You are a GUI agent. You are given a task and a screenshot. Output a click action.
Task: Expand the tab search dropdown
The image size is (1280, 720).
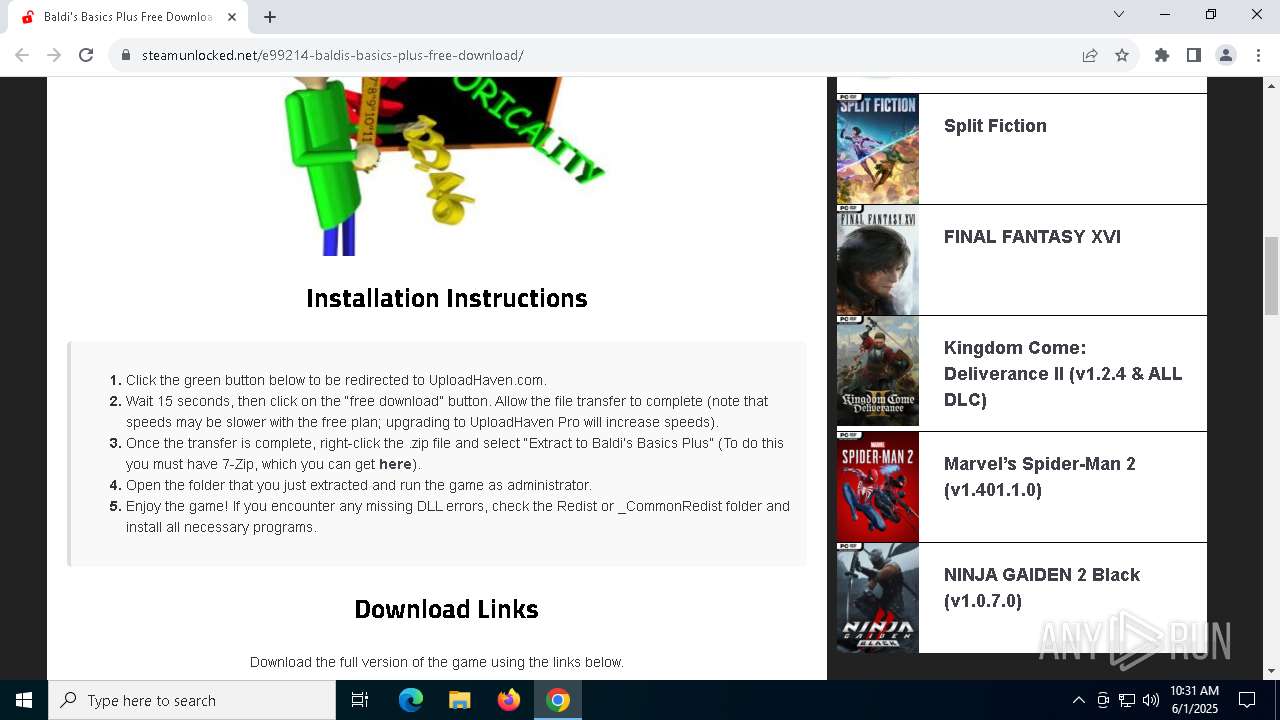point(1119,14)
